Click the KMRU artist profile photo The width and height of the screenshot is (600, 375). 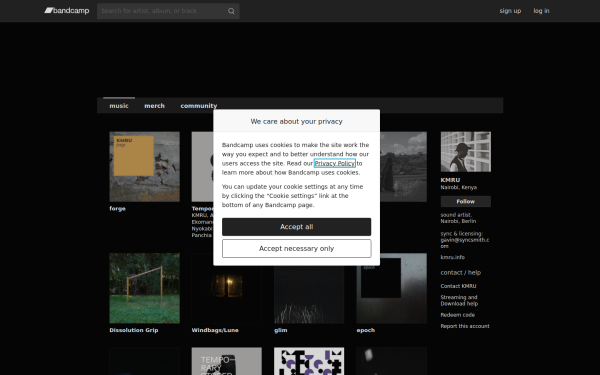pyautogui.click(x=466, y=152)
